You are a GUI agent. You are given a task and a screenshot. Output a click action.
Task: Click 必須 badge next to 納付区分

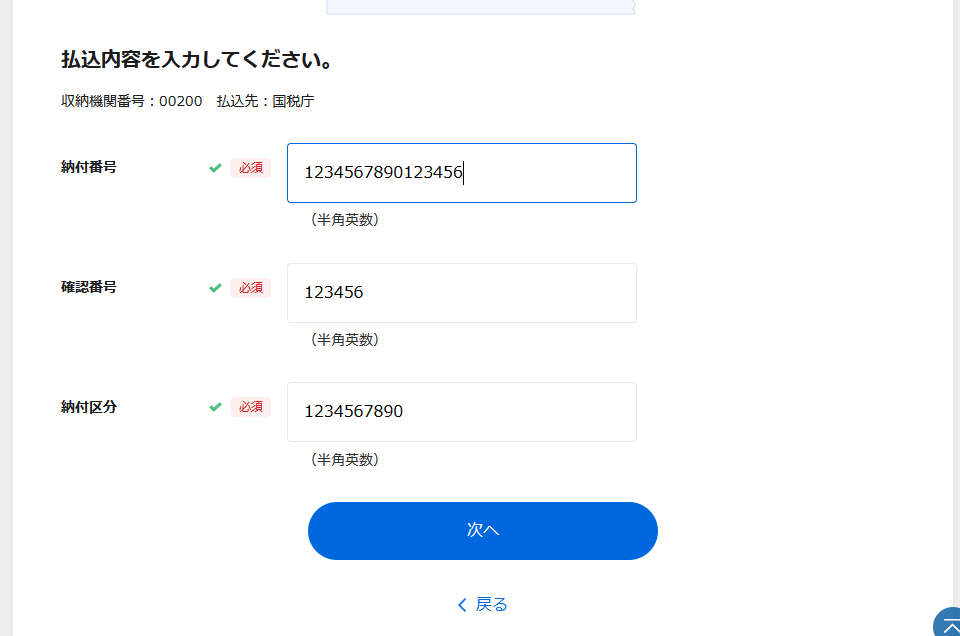pyautogui.click(x=250, y=407)
